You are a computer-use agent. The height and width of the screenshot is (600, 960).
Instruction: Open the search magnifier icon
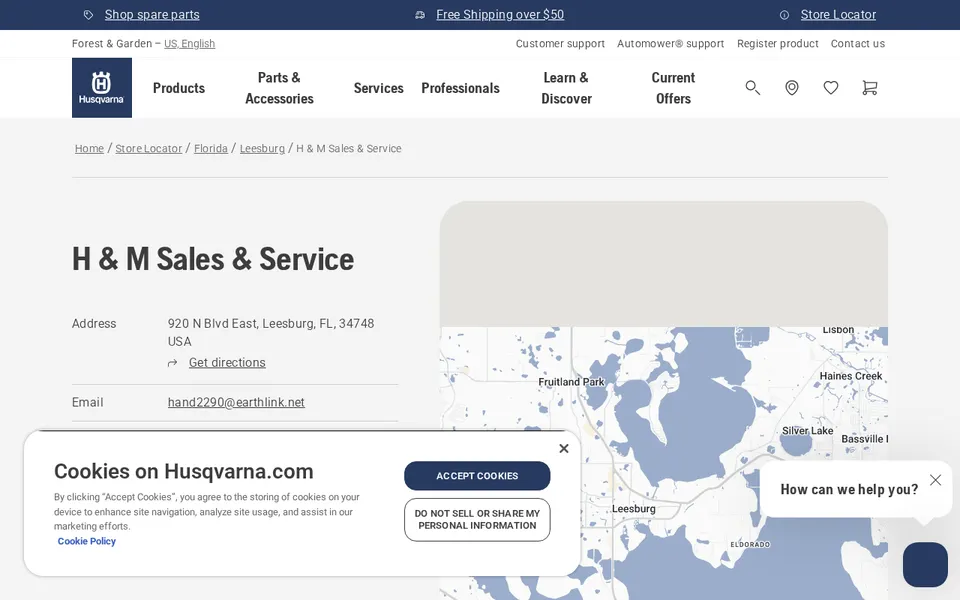pos(752,88)
